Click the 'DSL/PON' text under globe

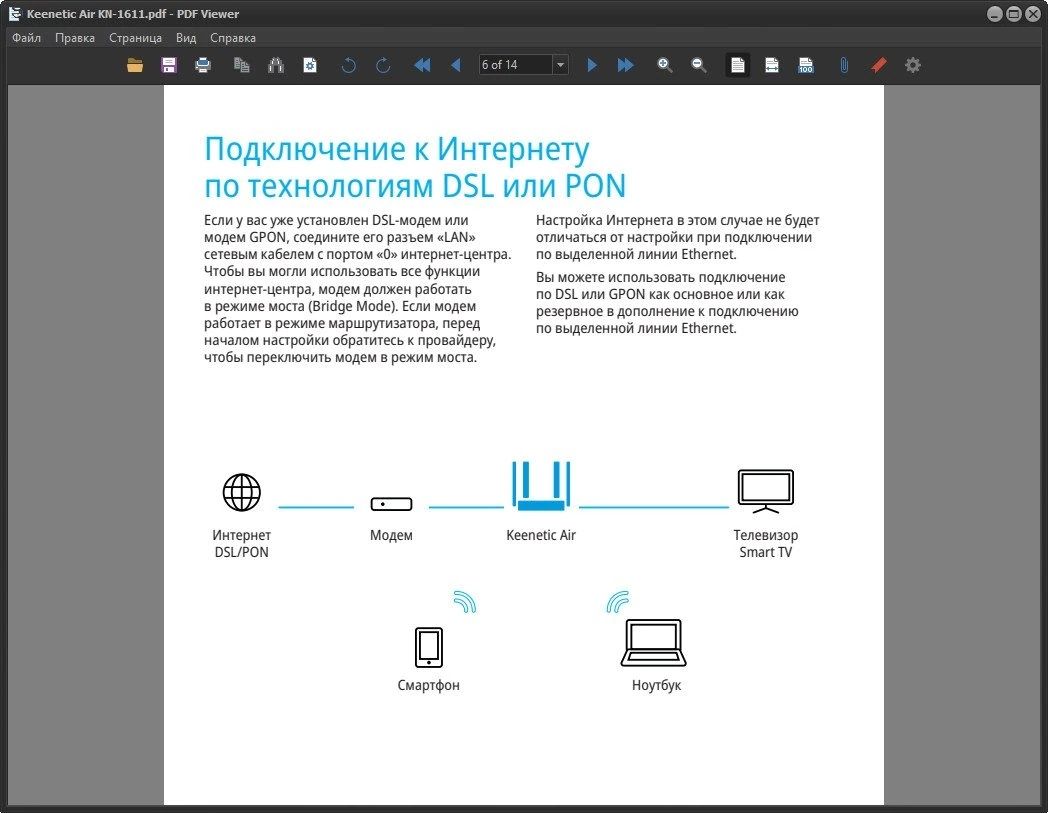(x=241, y=552)
